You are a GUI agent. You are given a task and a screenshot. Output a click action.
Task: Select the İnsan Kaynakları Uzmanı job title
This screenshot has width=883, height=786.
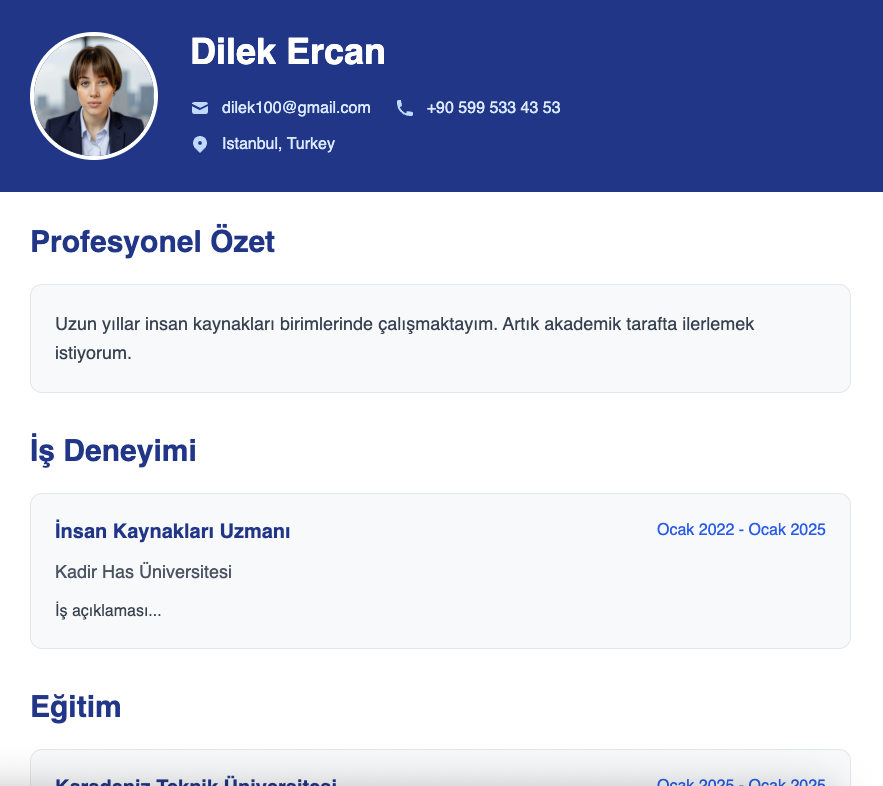click(173, 531)
